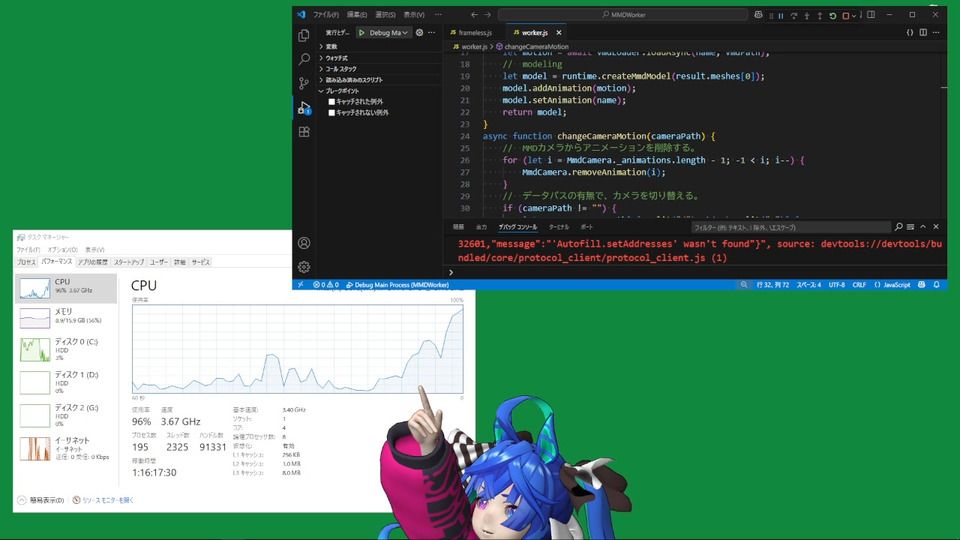Image resolution: width=960 pixels, height=540 pixels.
Task: Pause the debugger from the debug toolbar
Action: click(x=781, y=16)
